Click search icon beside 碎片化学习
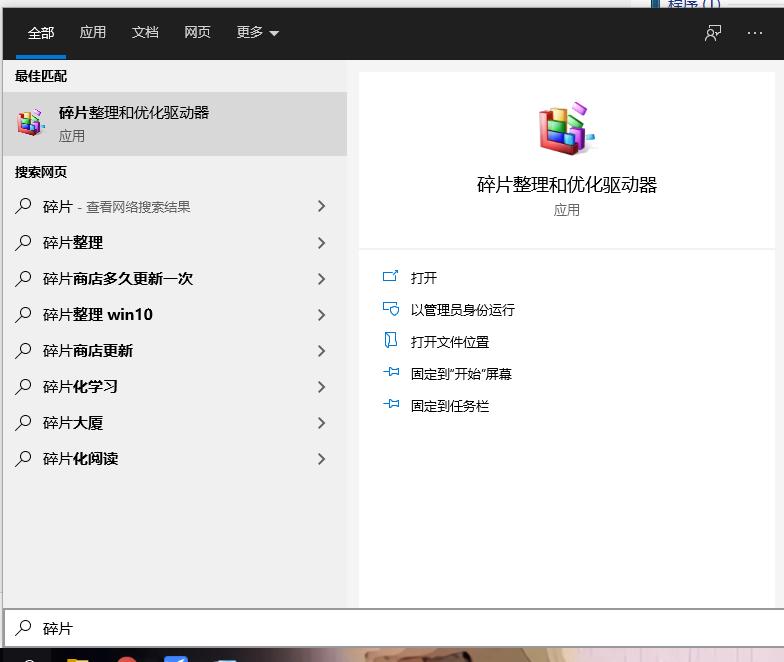This screenshot has width=784, height=662. tap(23, 386)
